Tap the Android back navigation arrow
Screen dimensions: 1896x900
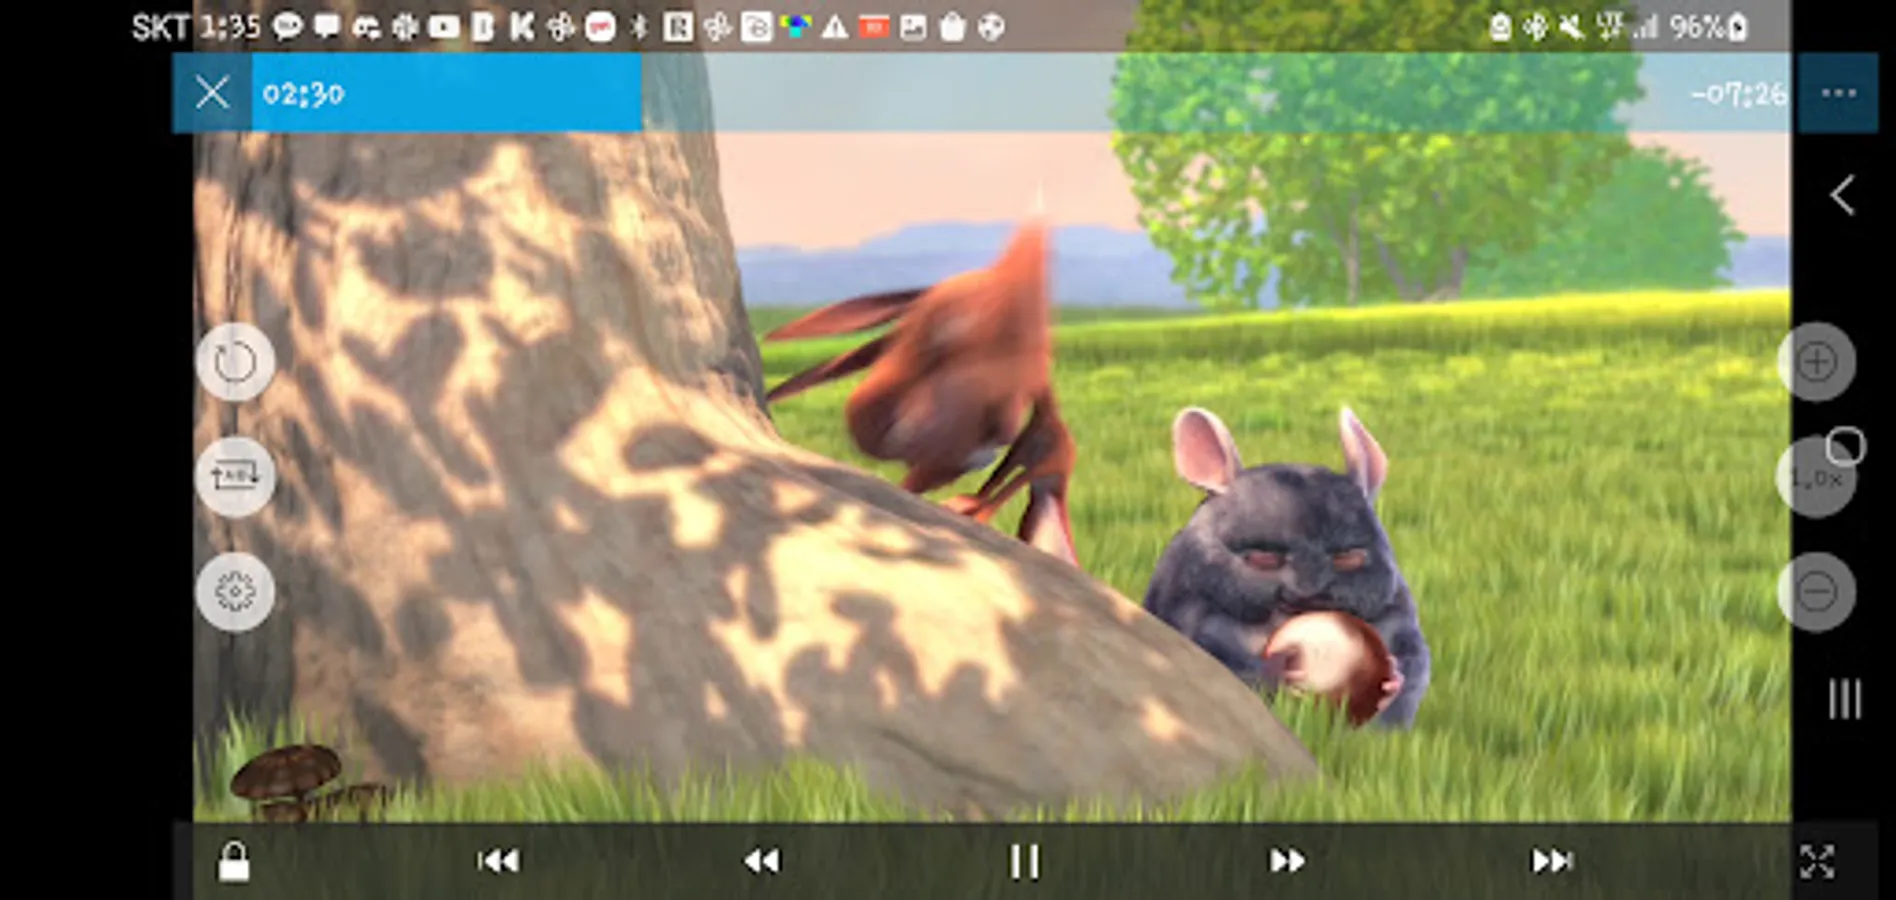click(1843, 195)
